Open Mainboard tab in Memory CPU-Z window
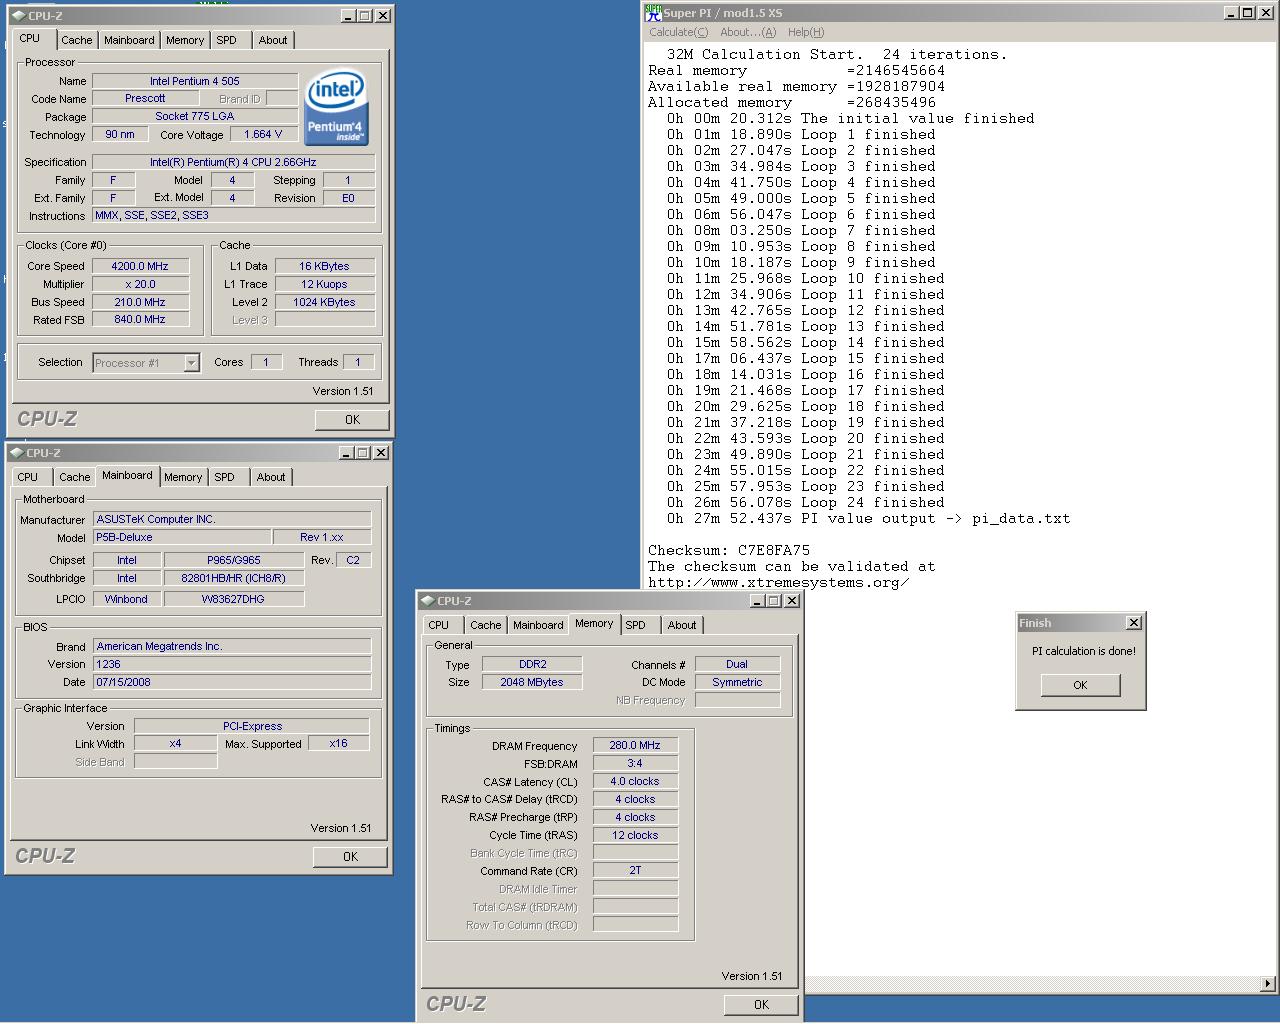1280x1024 pixels. coord(538,625)
